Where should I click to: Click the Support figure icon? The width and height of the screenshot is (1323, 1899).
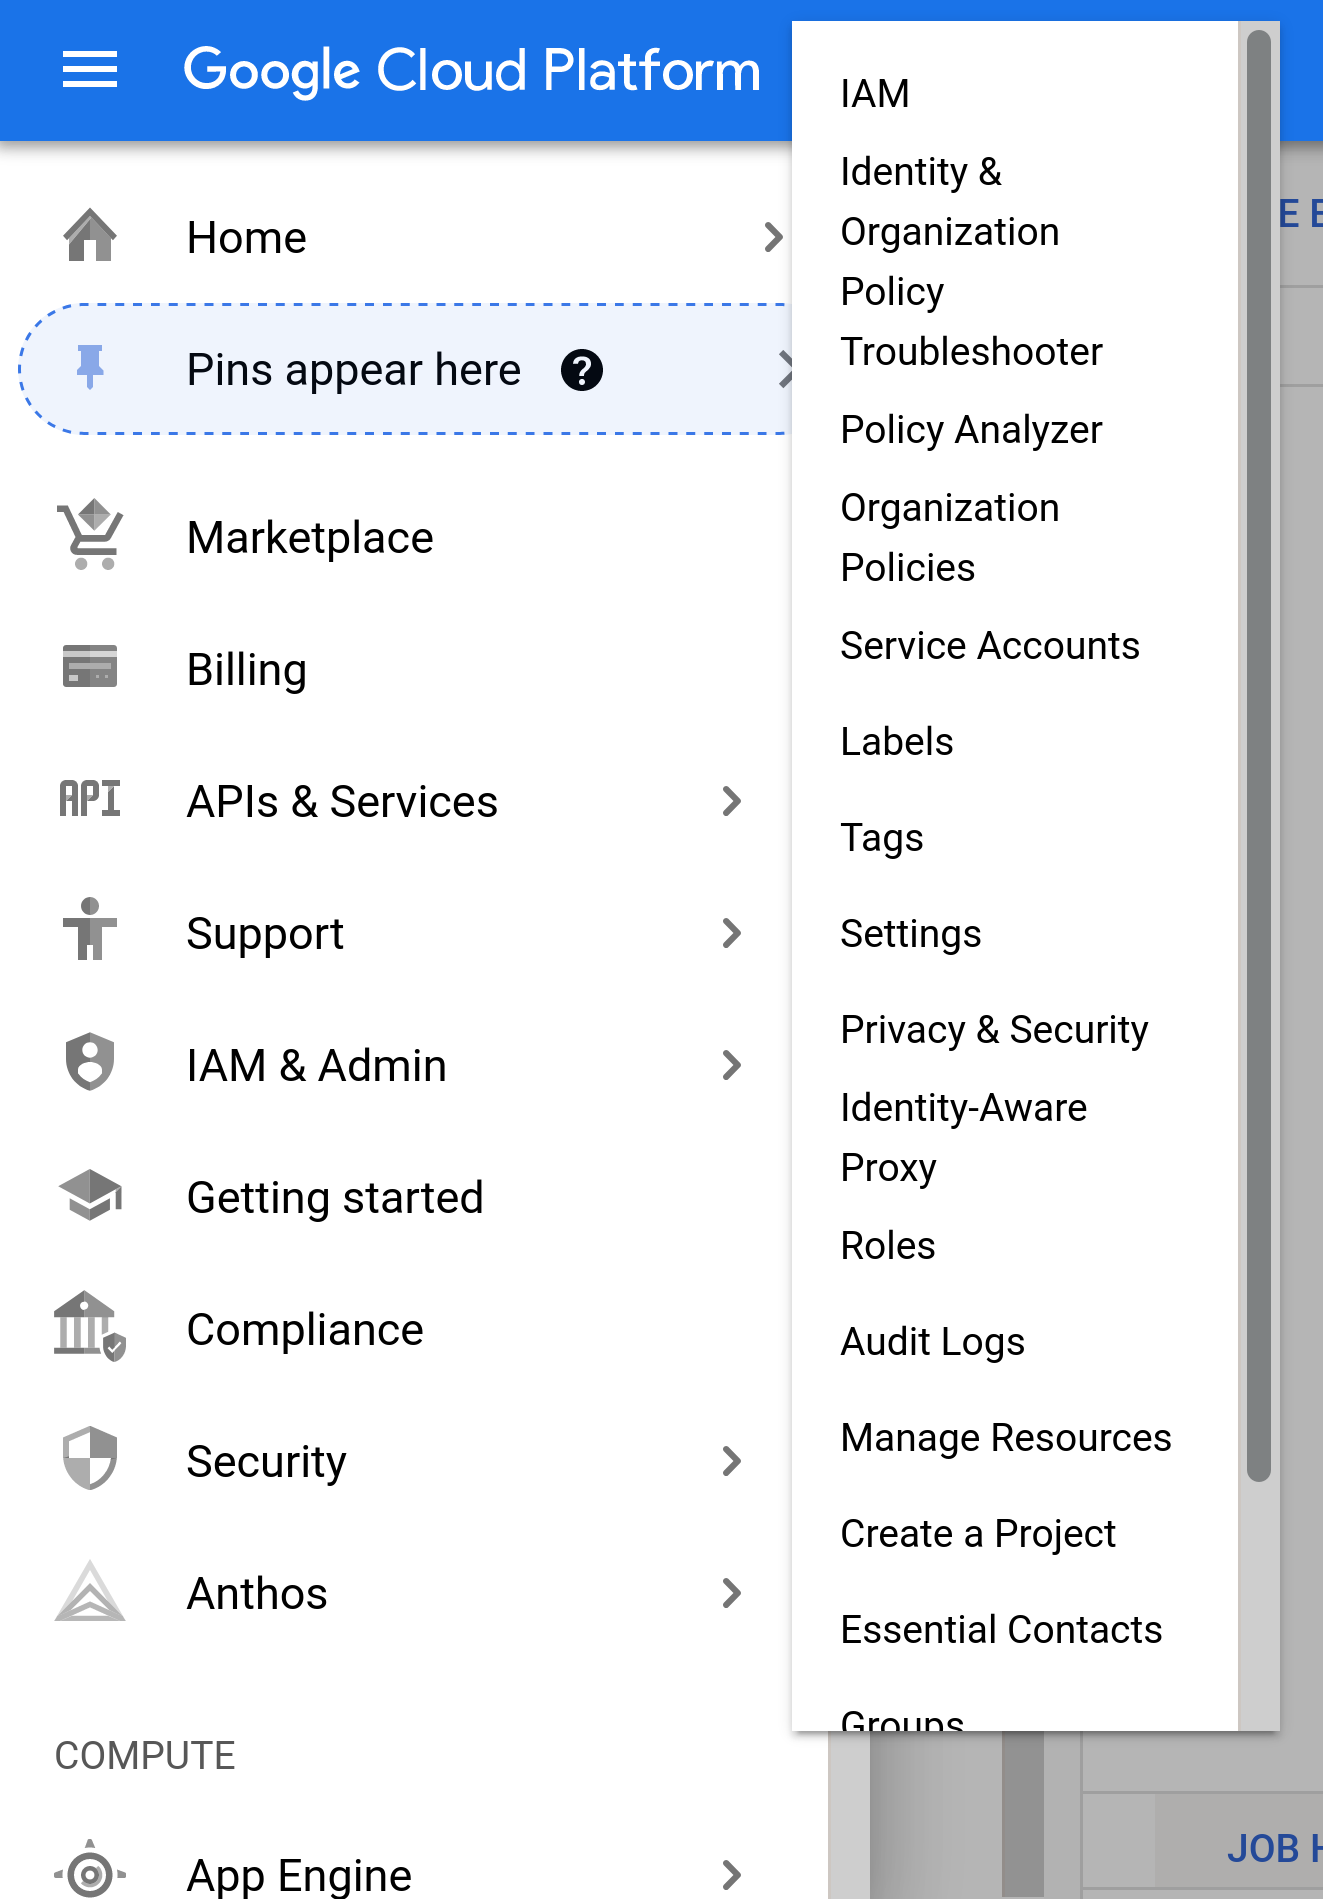[89, 932]
